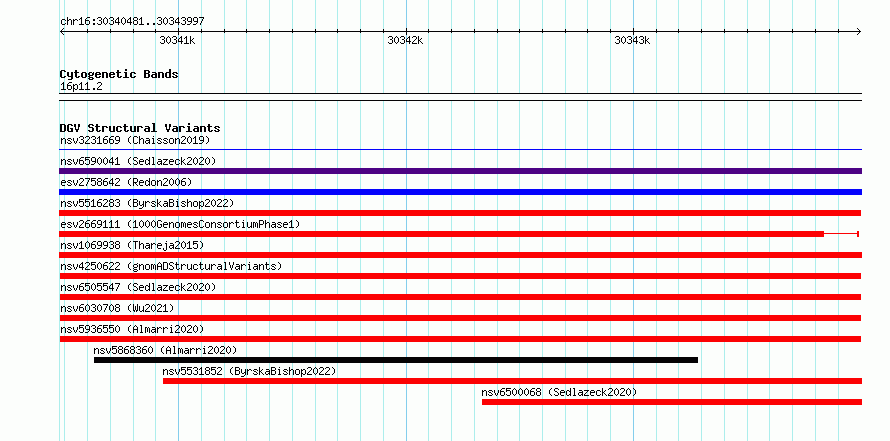Click the red nsv5531852 variant bar
Image resolution: width=890 pixels, height=441 pixels.
[512, 381]
